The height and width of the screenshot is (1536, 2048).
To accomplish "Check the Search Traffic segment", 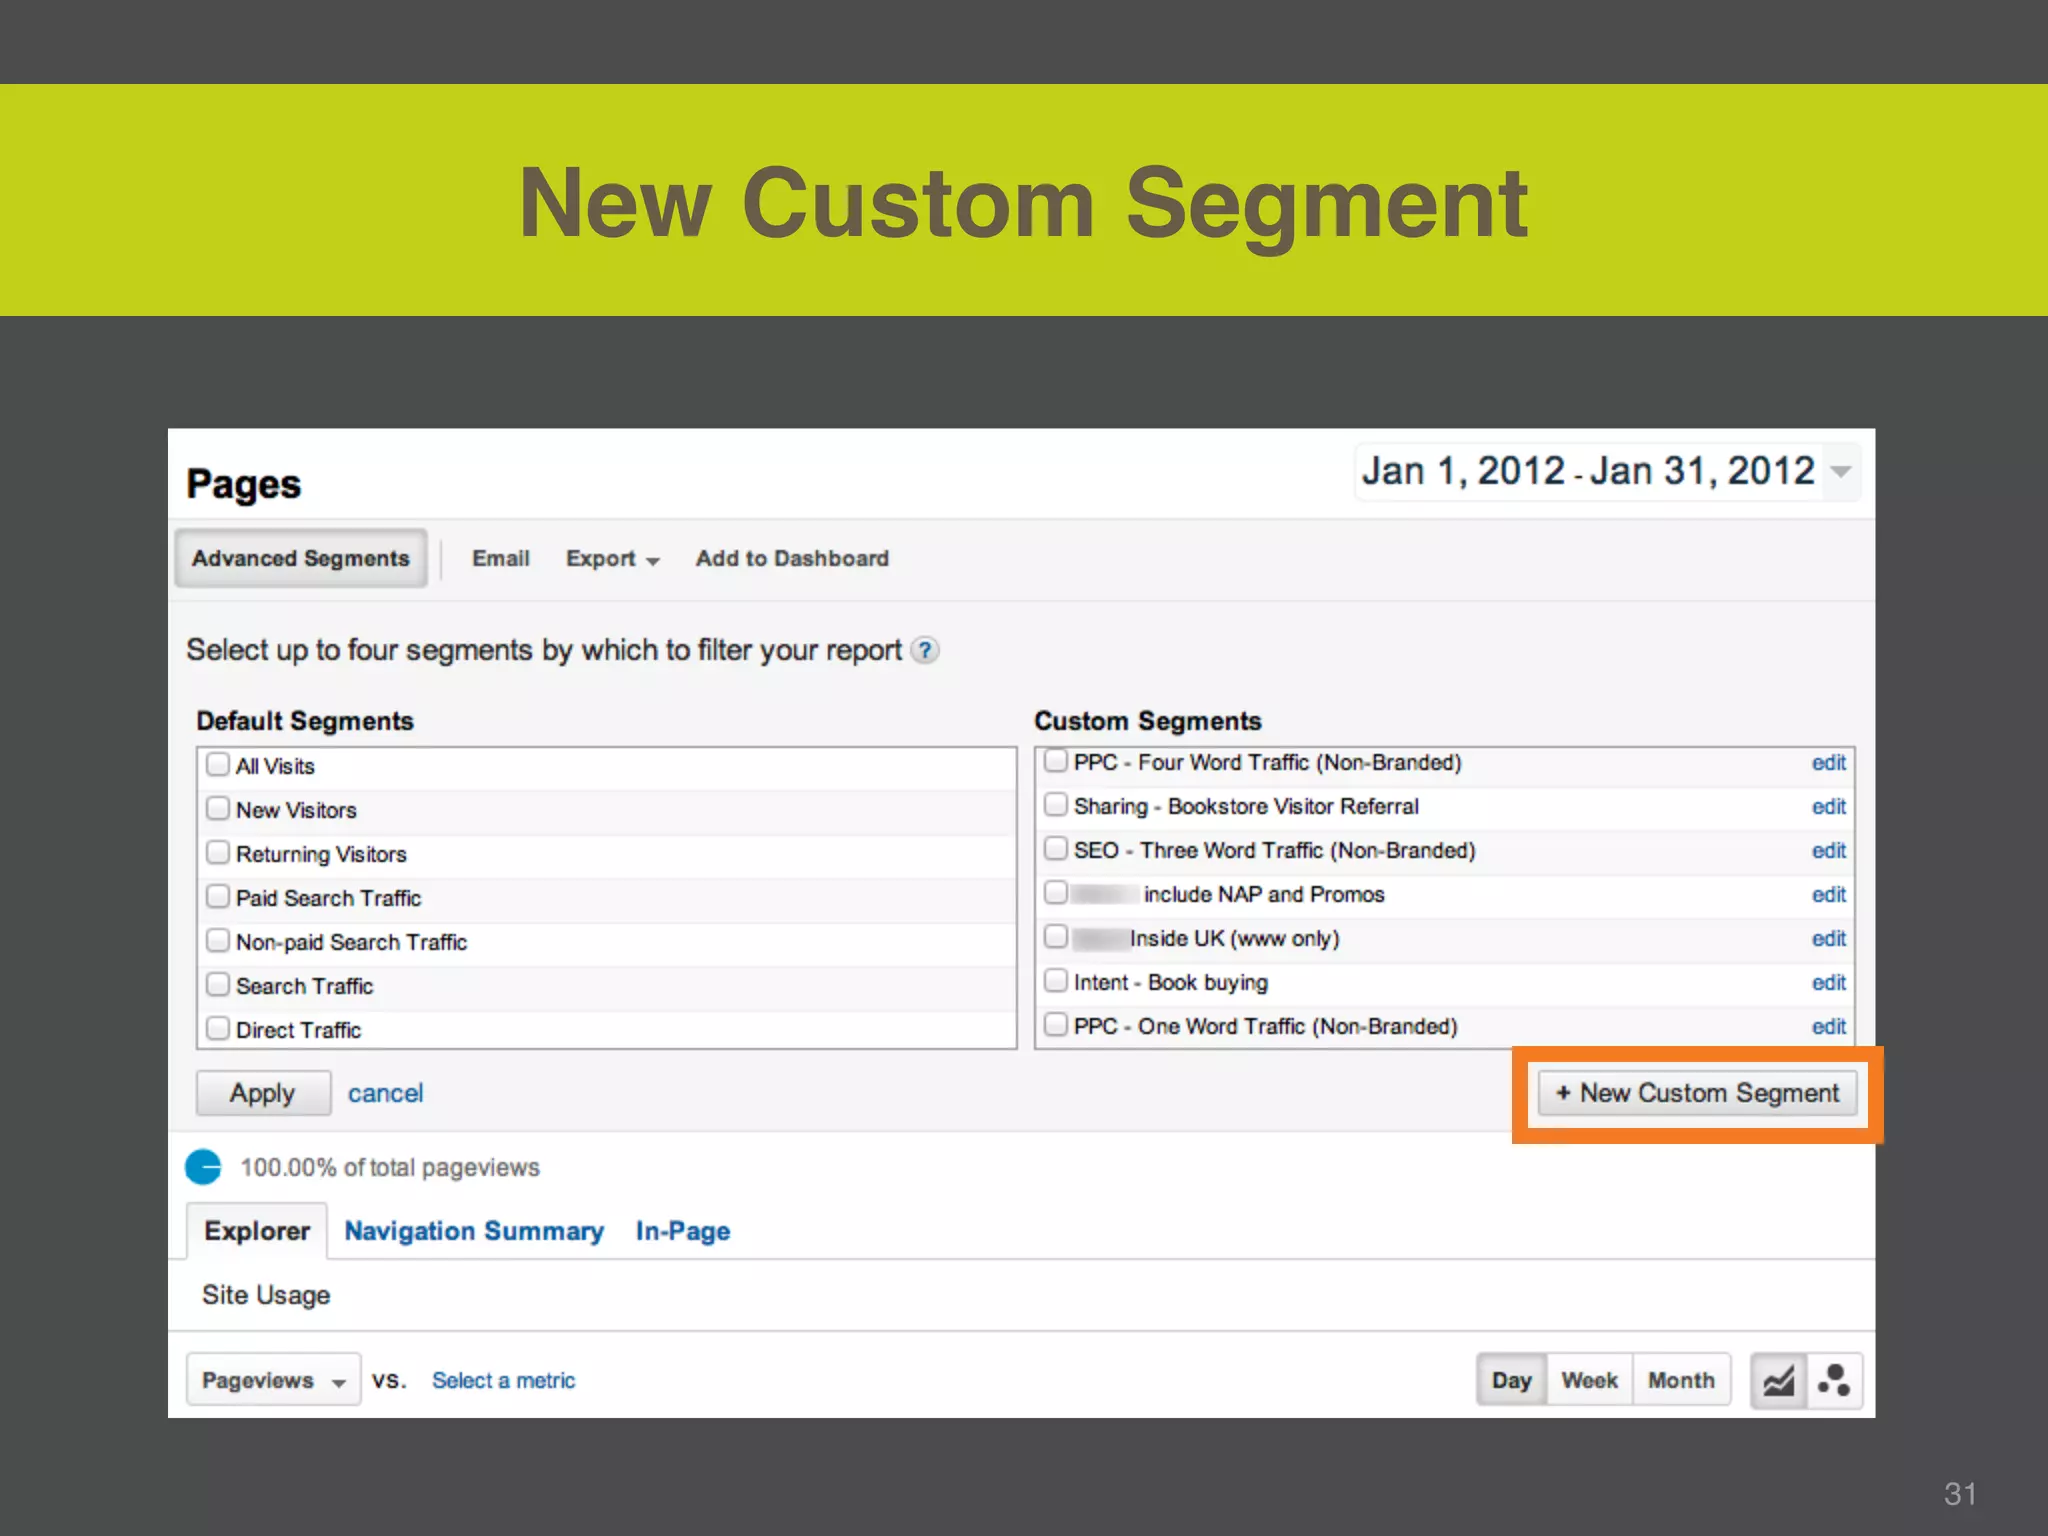I will pyautogui.click(x=217, y=985).
